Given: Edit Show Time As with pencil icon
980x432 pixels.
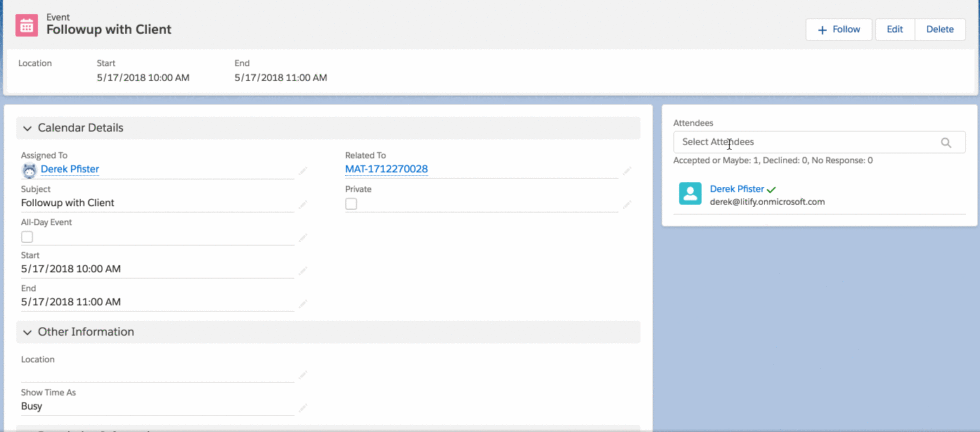Looking at the screenshot, I should click(302, 408).
